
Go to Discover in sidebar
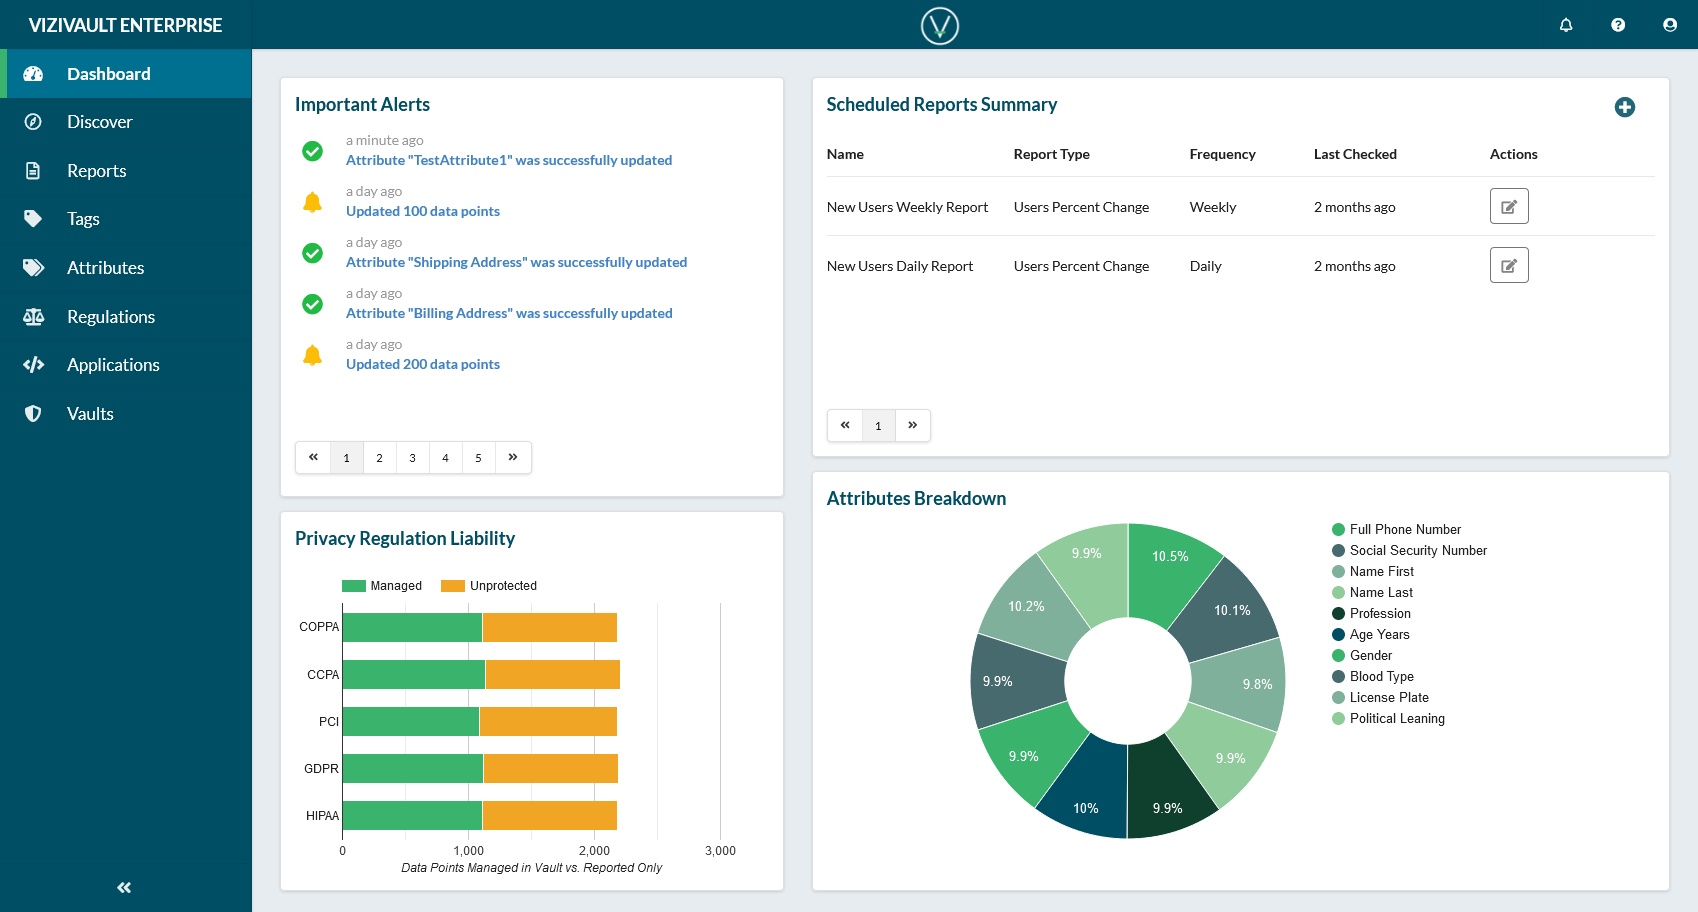coord(126,122)
